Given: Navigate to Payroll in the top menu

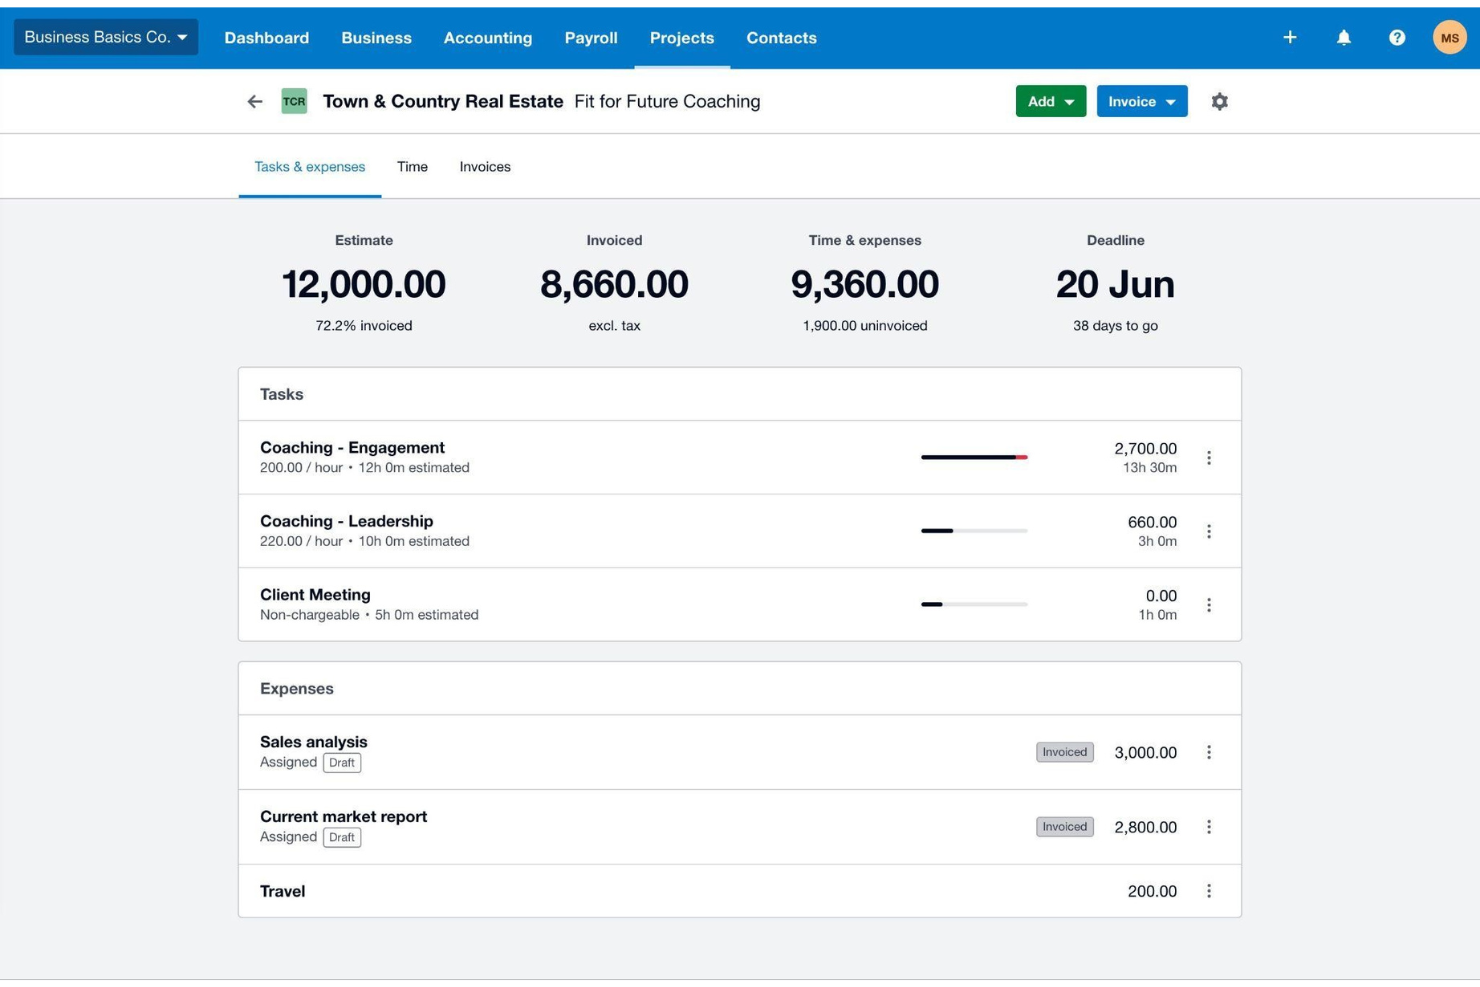Looking at the screenshot, I should point(591,37).
